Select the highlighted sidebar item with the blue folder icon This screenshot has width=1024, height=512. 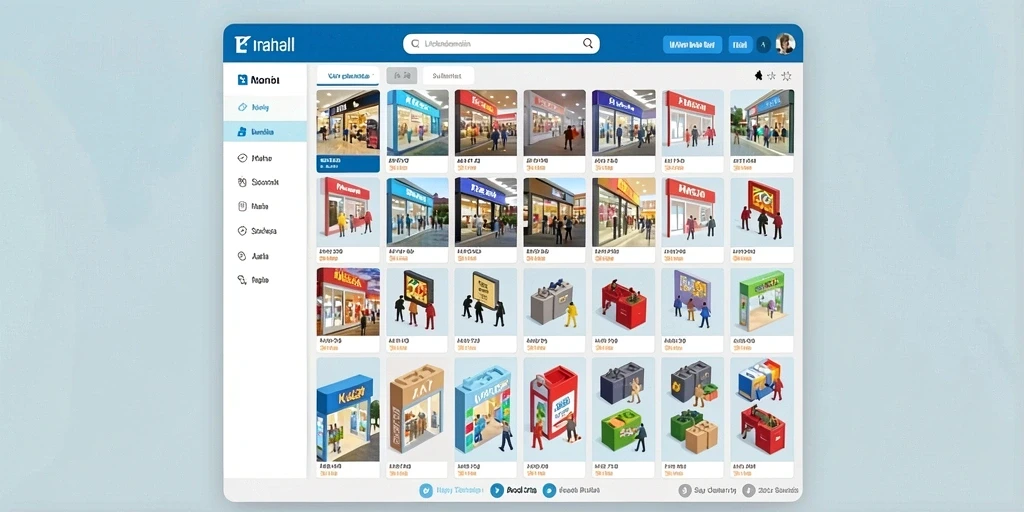click(x=265, y=131)
